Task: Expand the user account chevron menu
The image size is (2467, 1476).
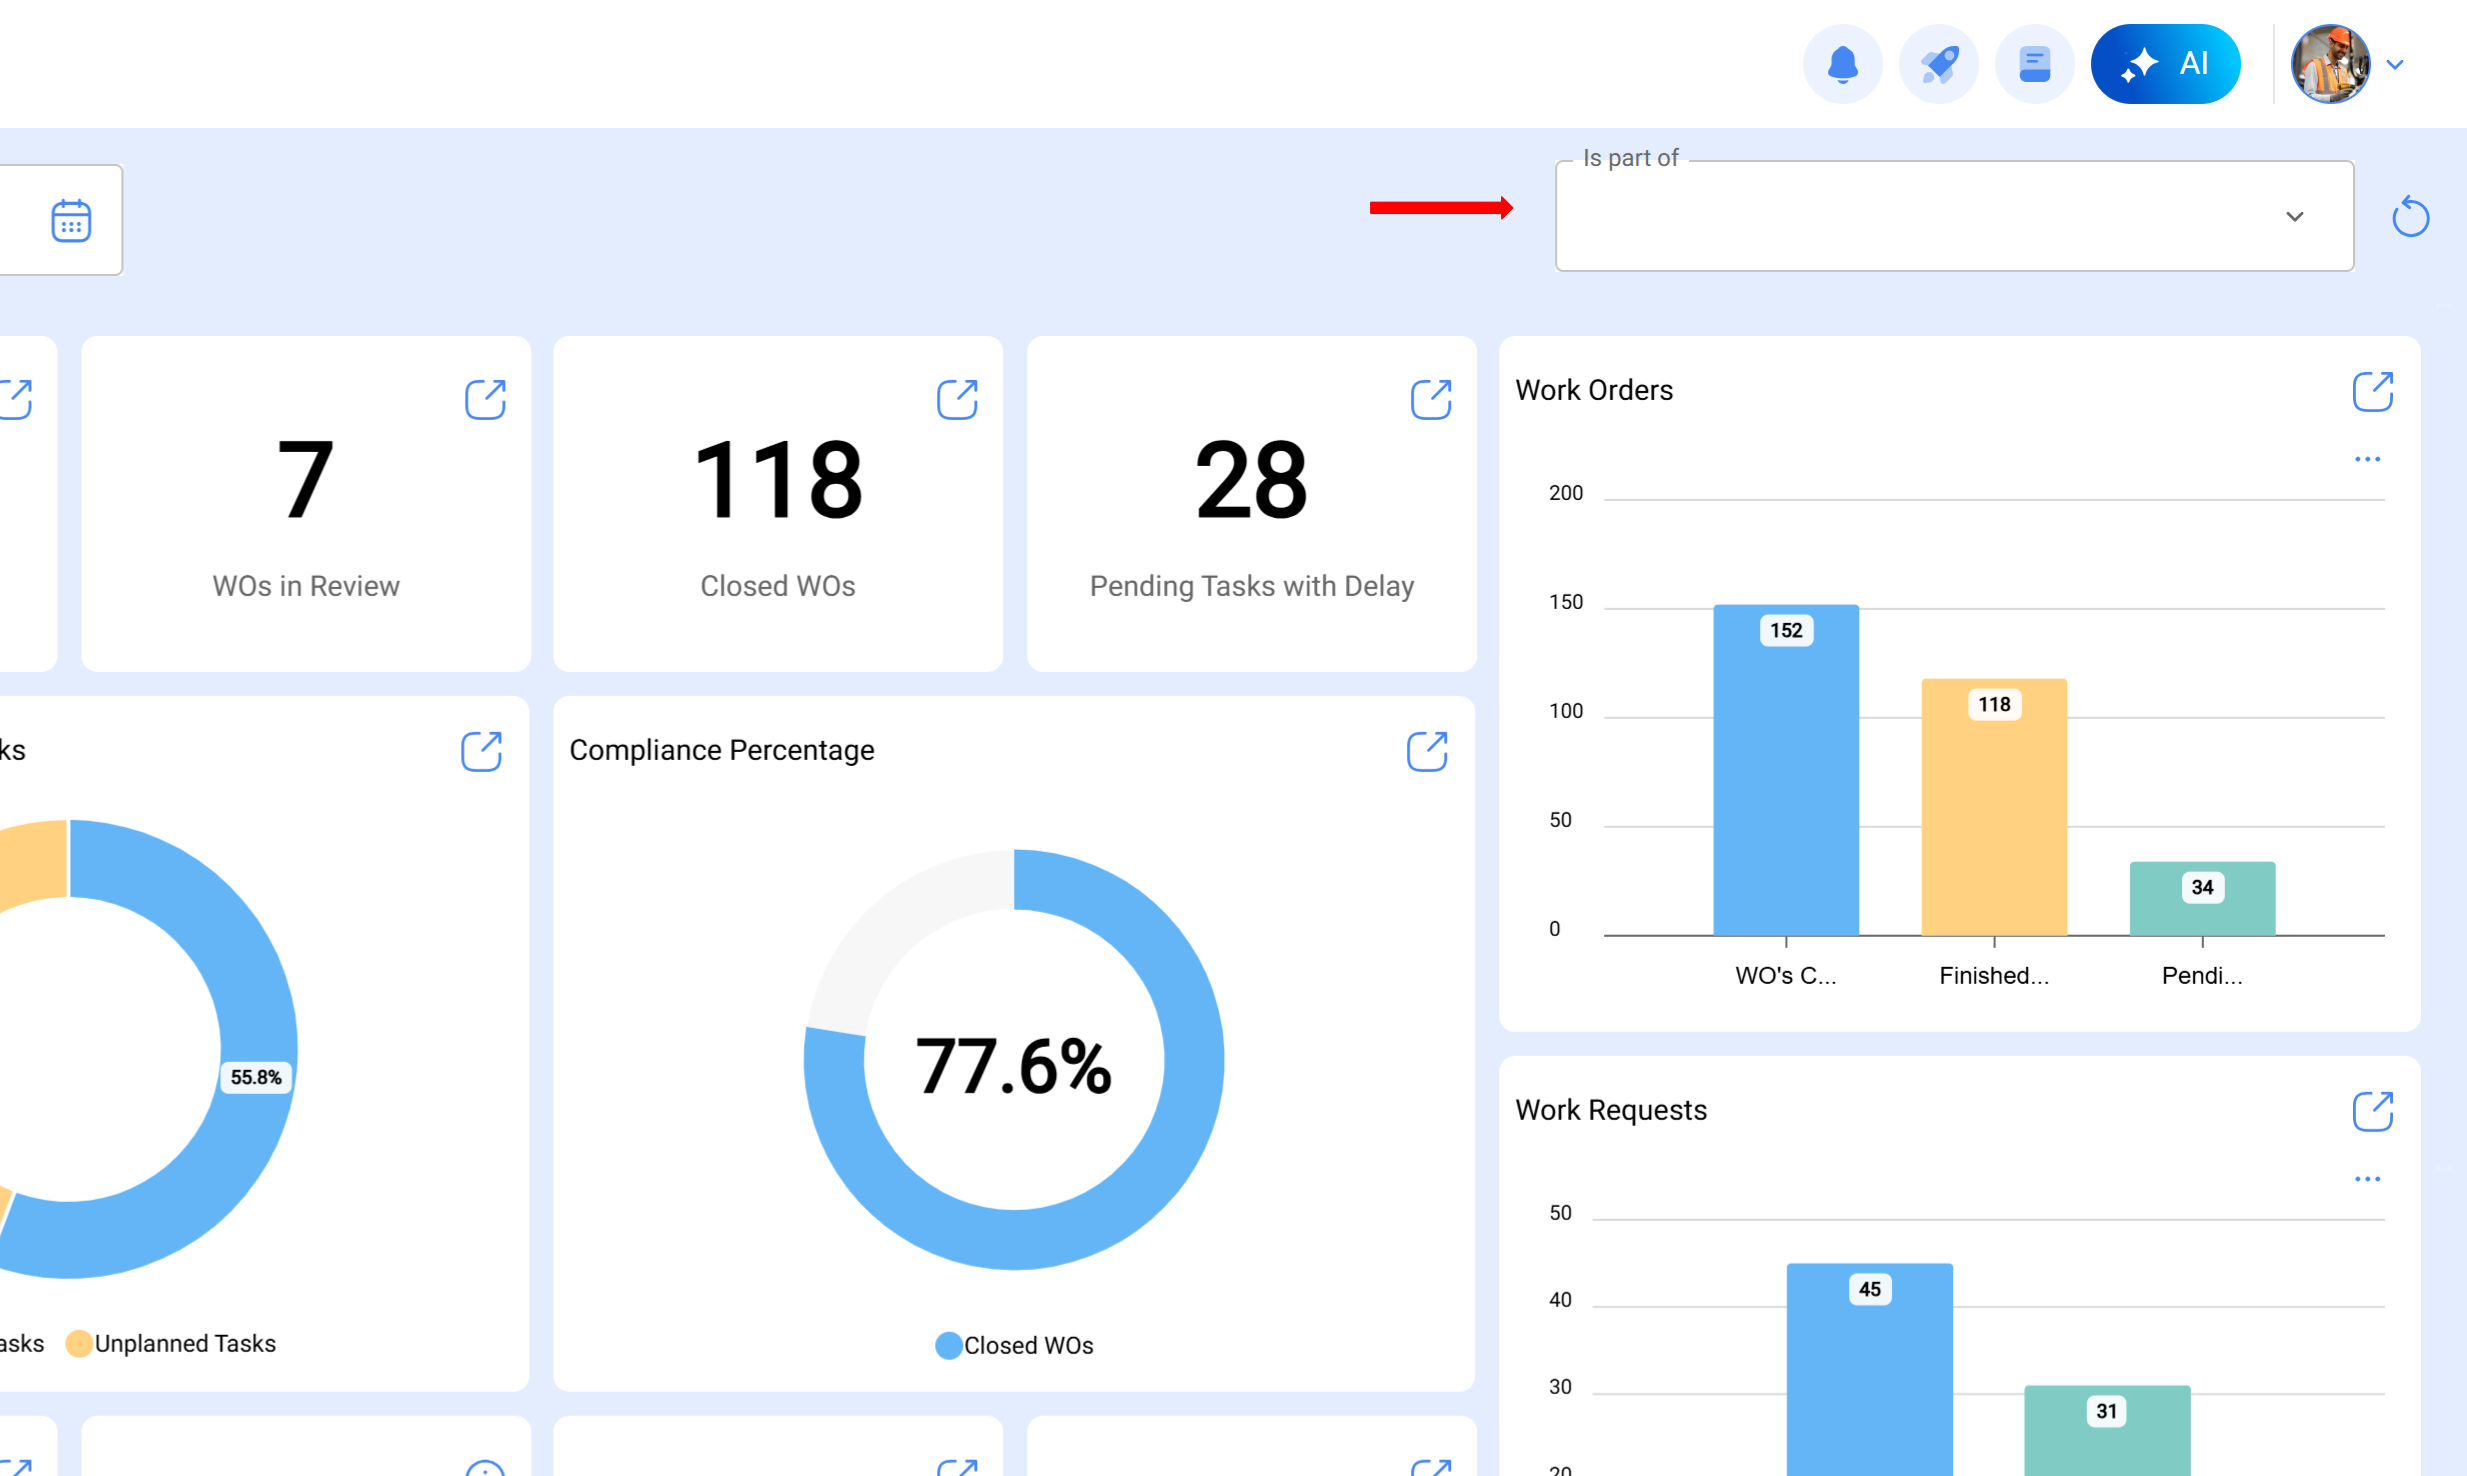Action: pyautogui.click(x=2395, y=65)
